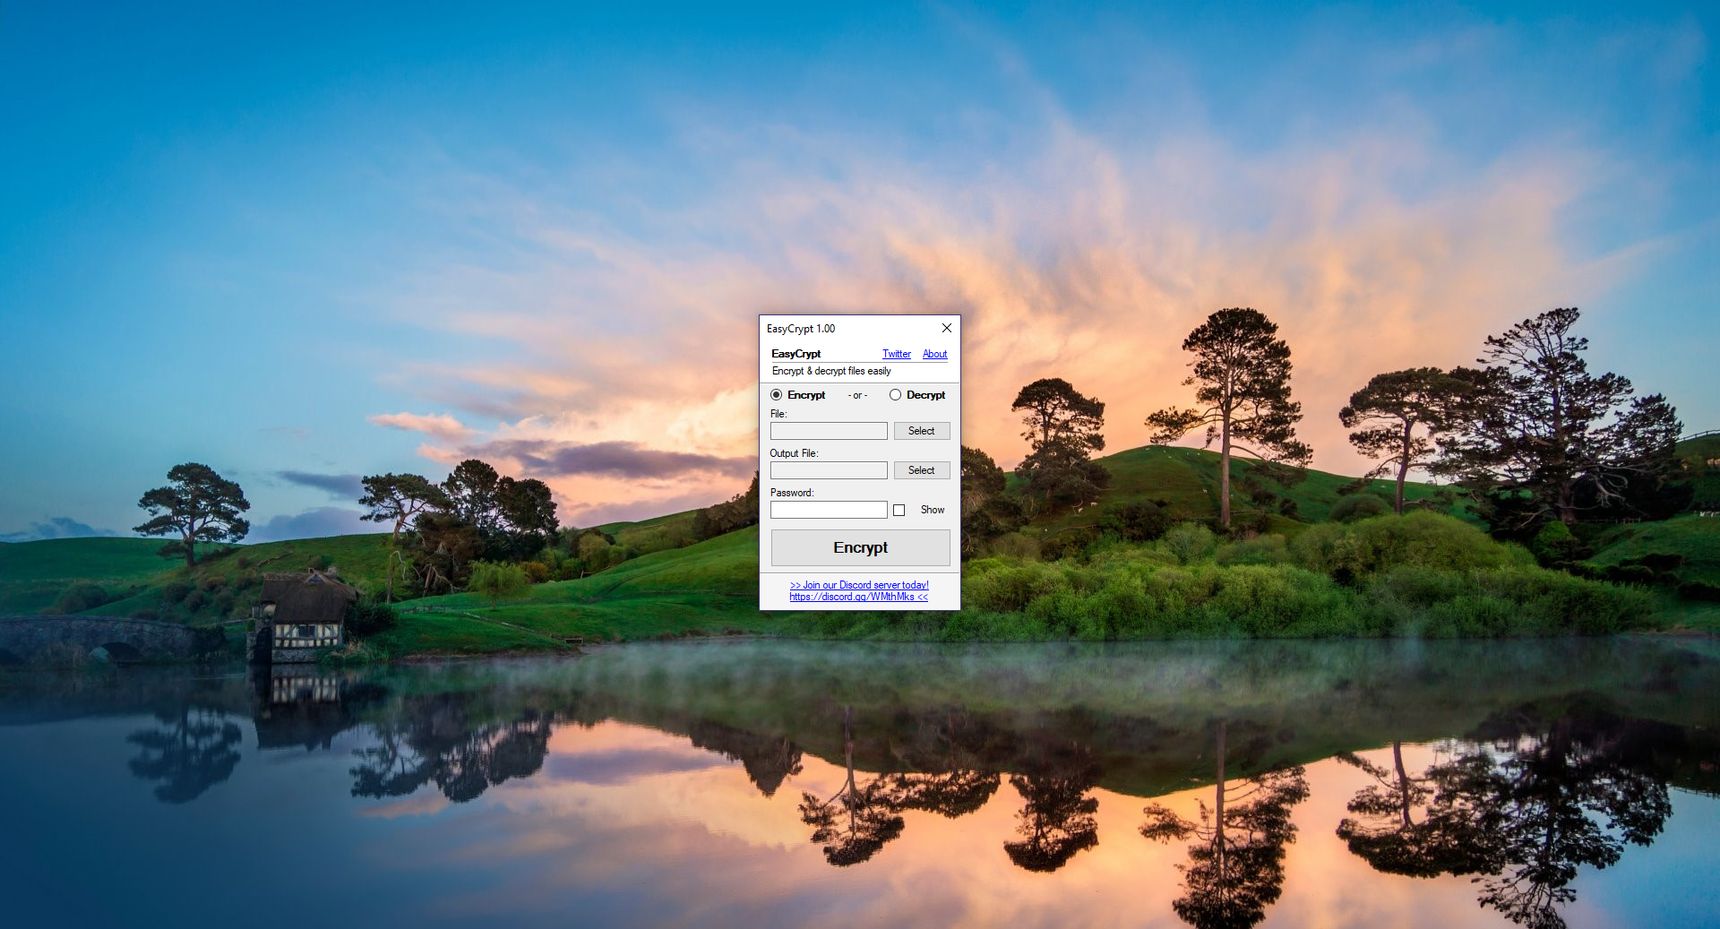Click the 'File:' label above first field
1720x929 pixels.
778,414
